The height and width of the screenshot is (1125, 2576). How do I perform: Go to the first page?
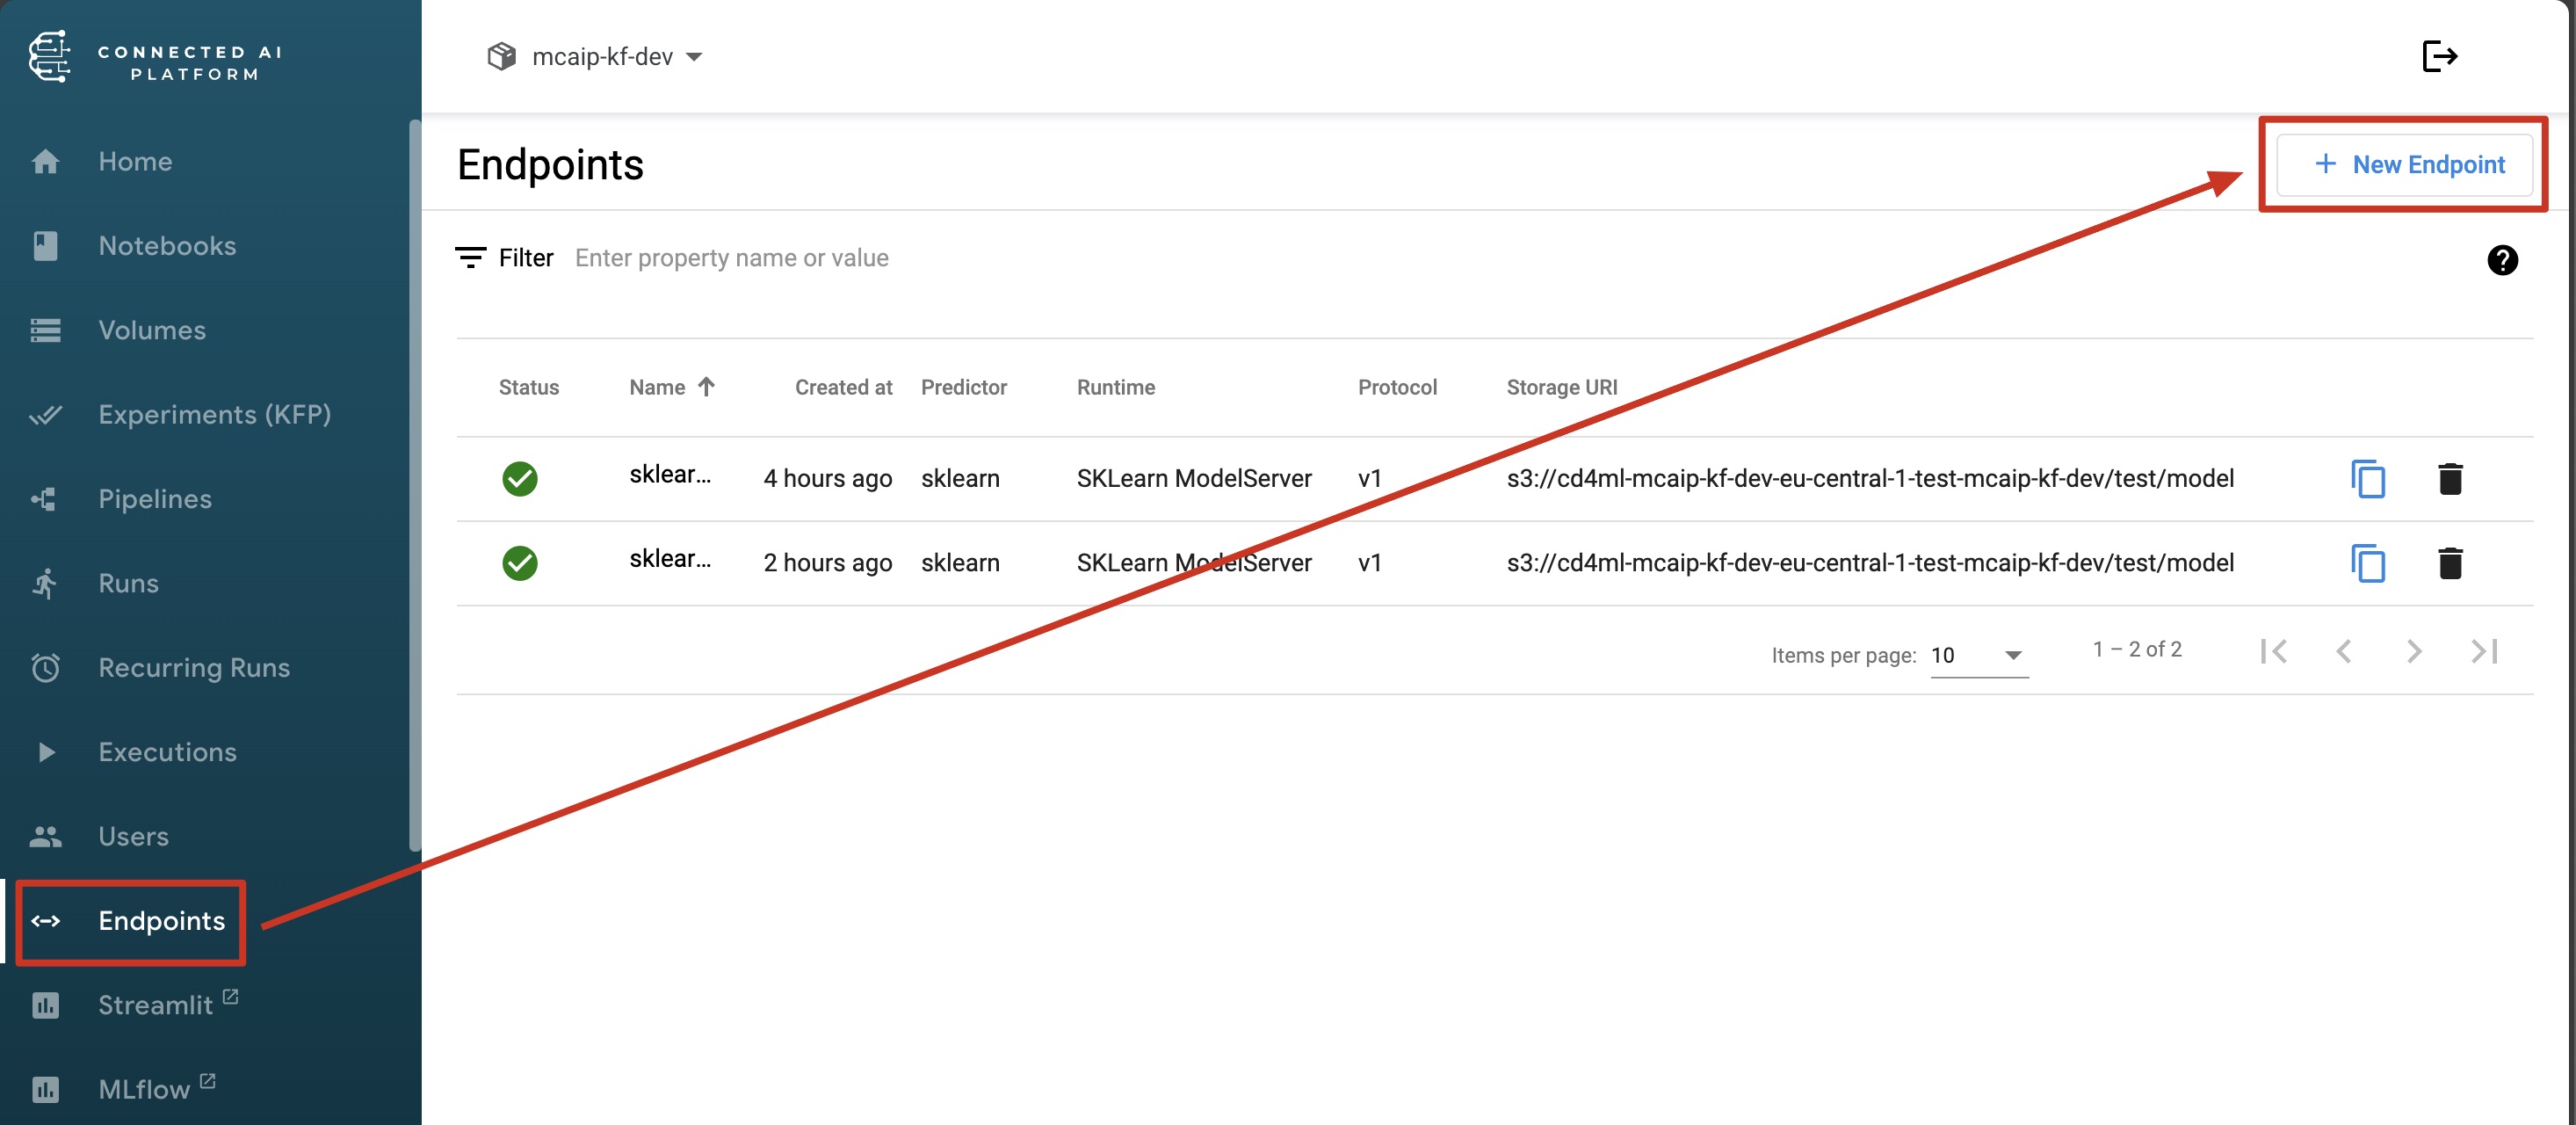coord(2273,651)
